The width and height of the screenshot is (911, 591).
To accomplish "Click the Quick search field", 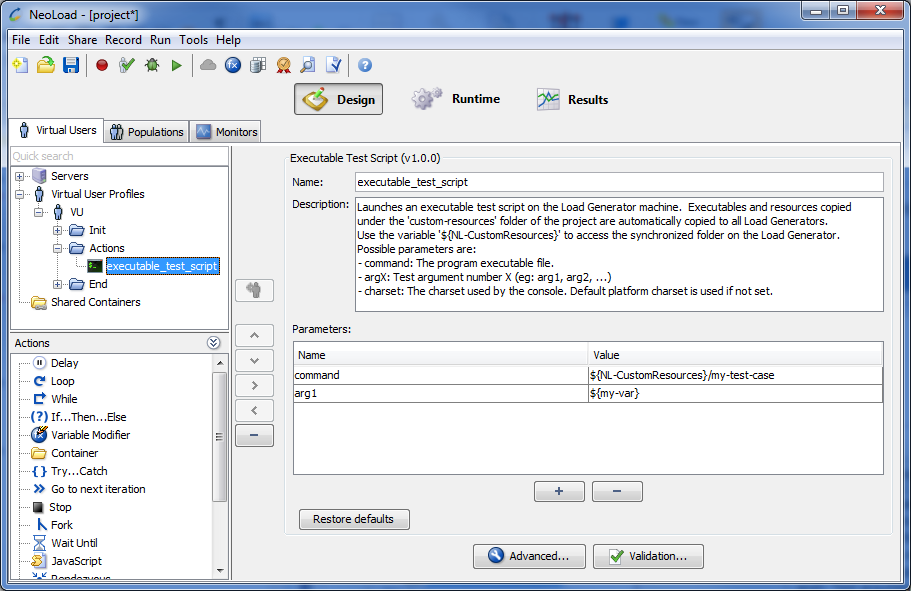I will point(120,156).
